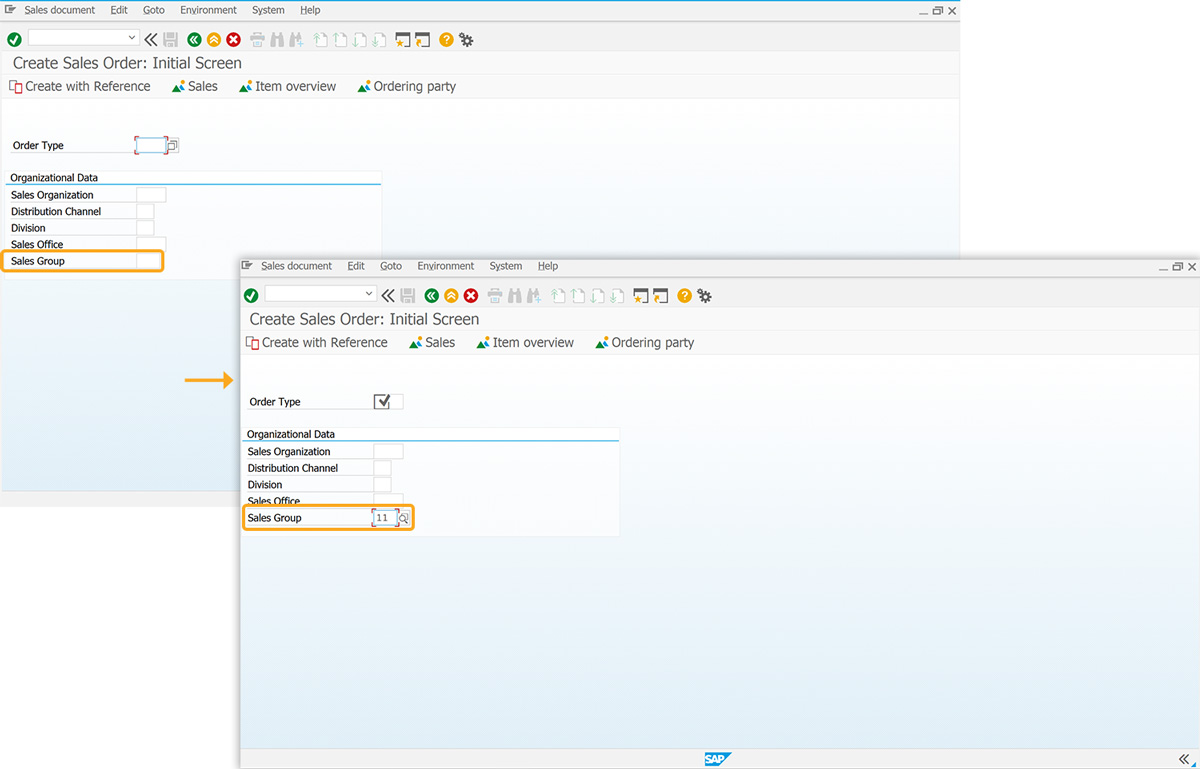This screenshot has width=1200, height=769.
Task: Expand status bar chevron at bottom right
Action: 1186,759
